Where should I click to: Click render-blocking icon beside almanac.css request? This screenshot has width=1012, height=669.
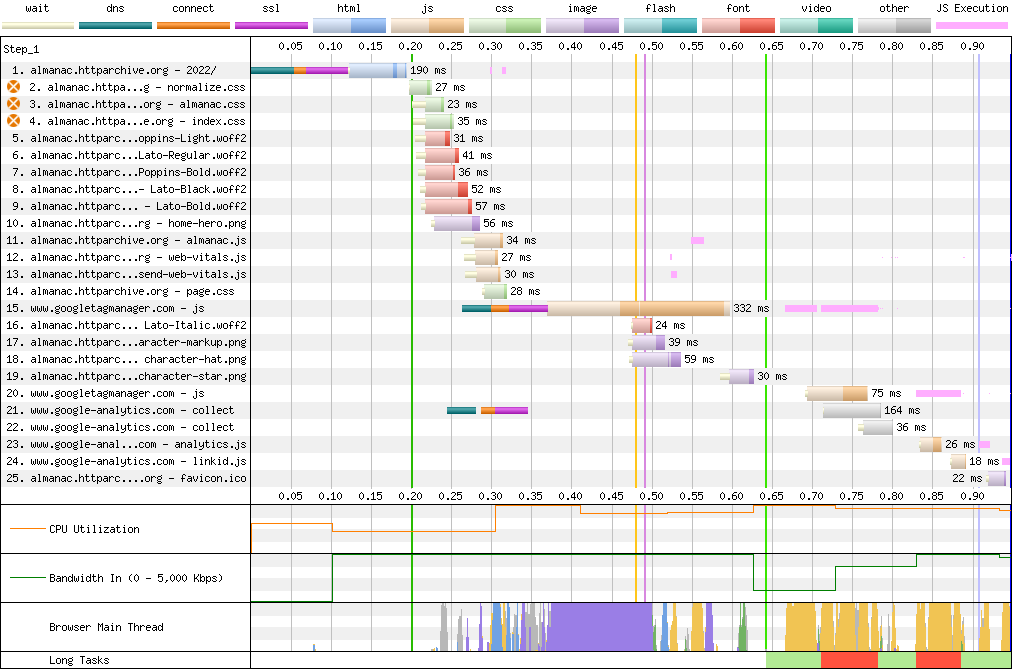(14, 104)
